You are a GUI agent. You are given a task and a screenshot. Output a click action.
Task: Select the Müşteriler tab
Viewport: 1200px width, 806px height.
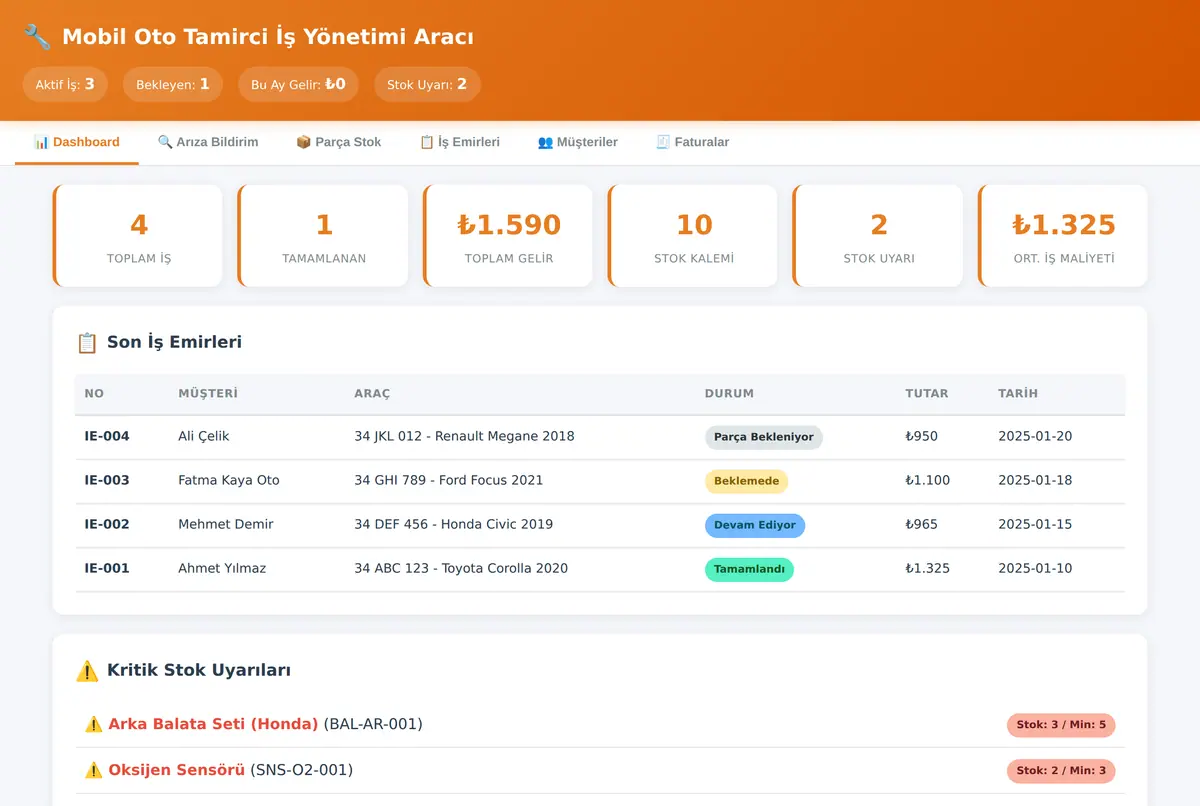[x=578, y=142]
